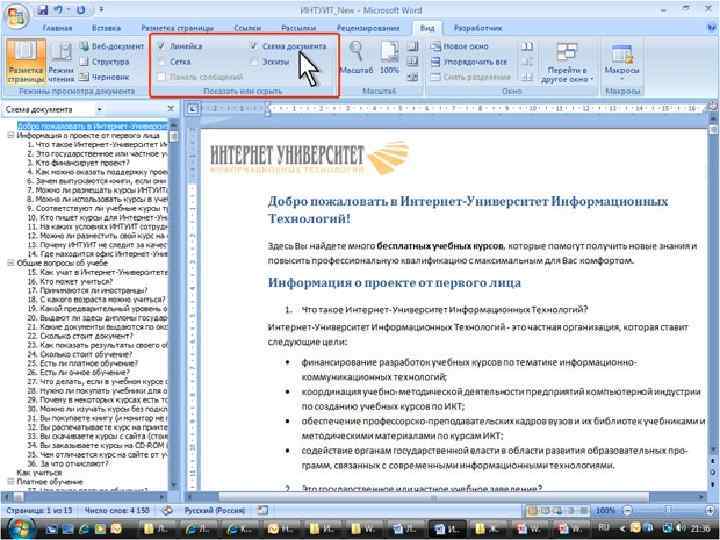The width and height of the screenshot is (720, 540).
Task: Click Страница: 1 из 13 in status bar
Action: pyautogui.click(x=39, y=510)
